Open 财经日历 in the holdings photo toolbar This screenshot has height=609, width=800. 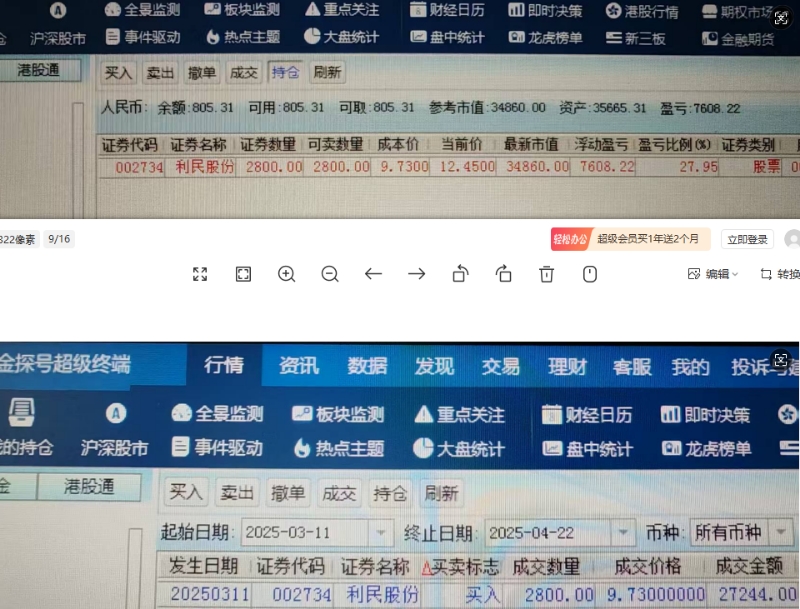447,10
